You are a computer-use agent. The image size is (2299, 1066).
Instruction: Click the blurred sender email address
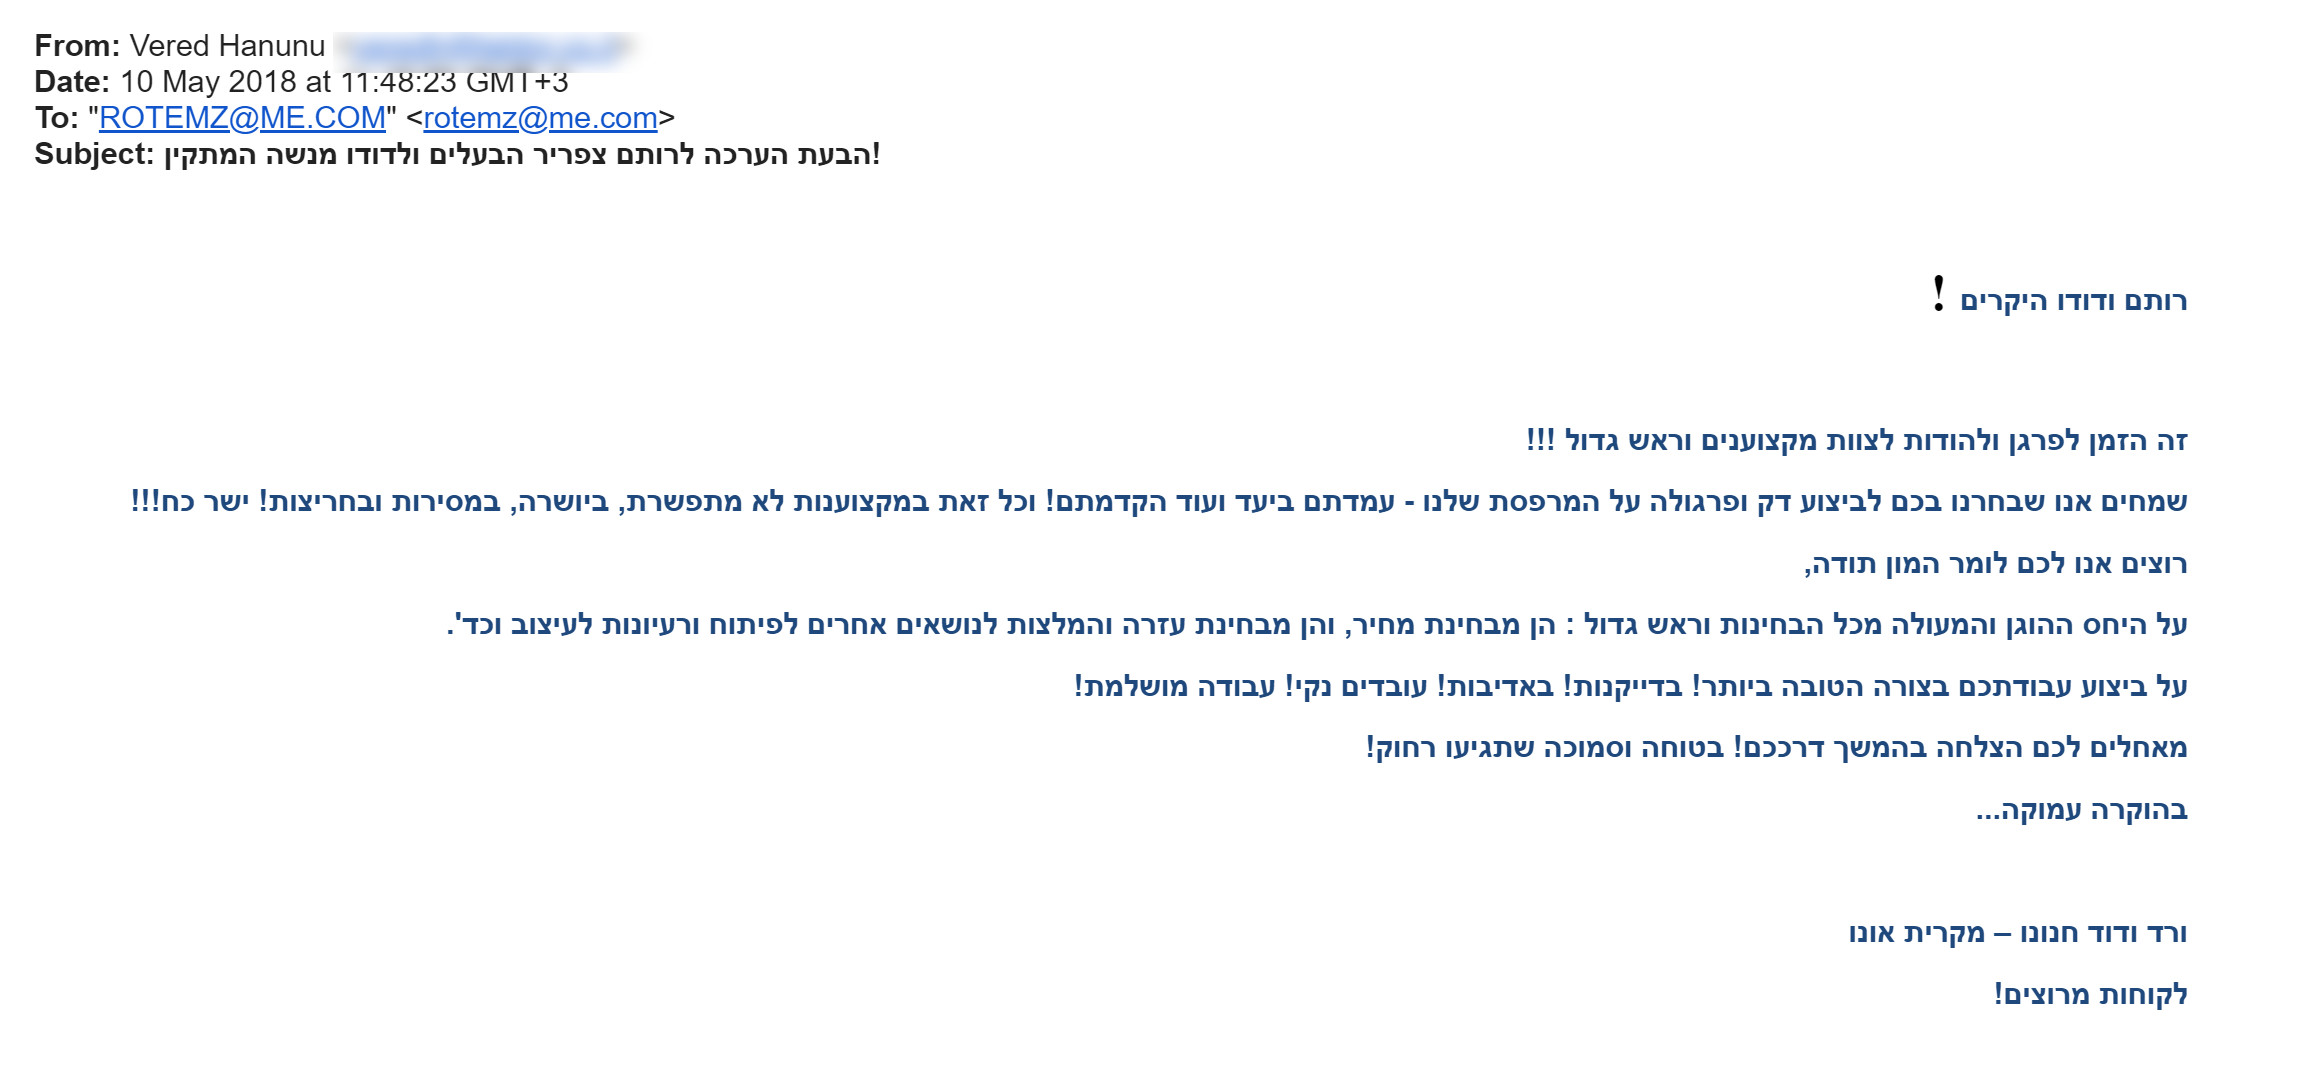tap(483, 48)
